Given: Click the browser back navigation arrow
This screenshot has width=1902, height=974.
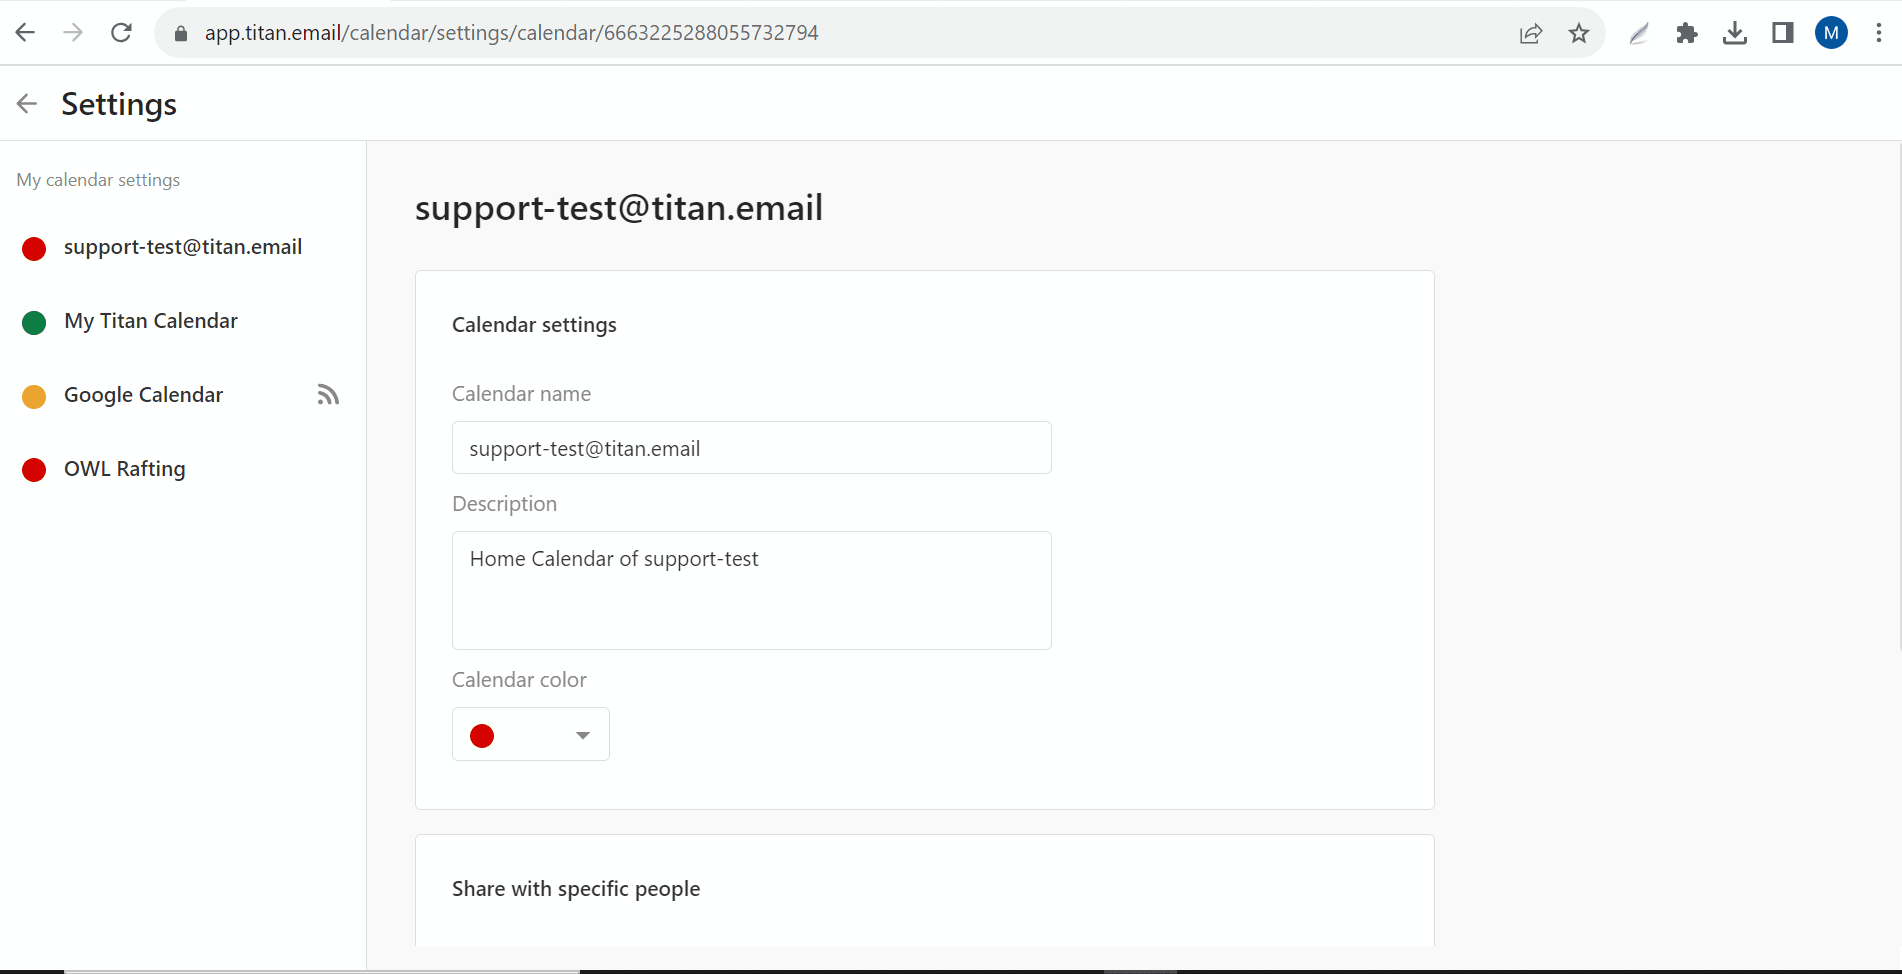Looking at the screenshot, I should [26, 33].
